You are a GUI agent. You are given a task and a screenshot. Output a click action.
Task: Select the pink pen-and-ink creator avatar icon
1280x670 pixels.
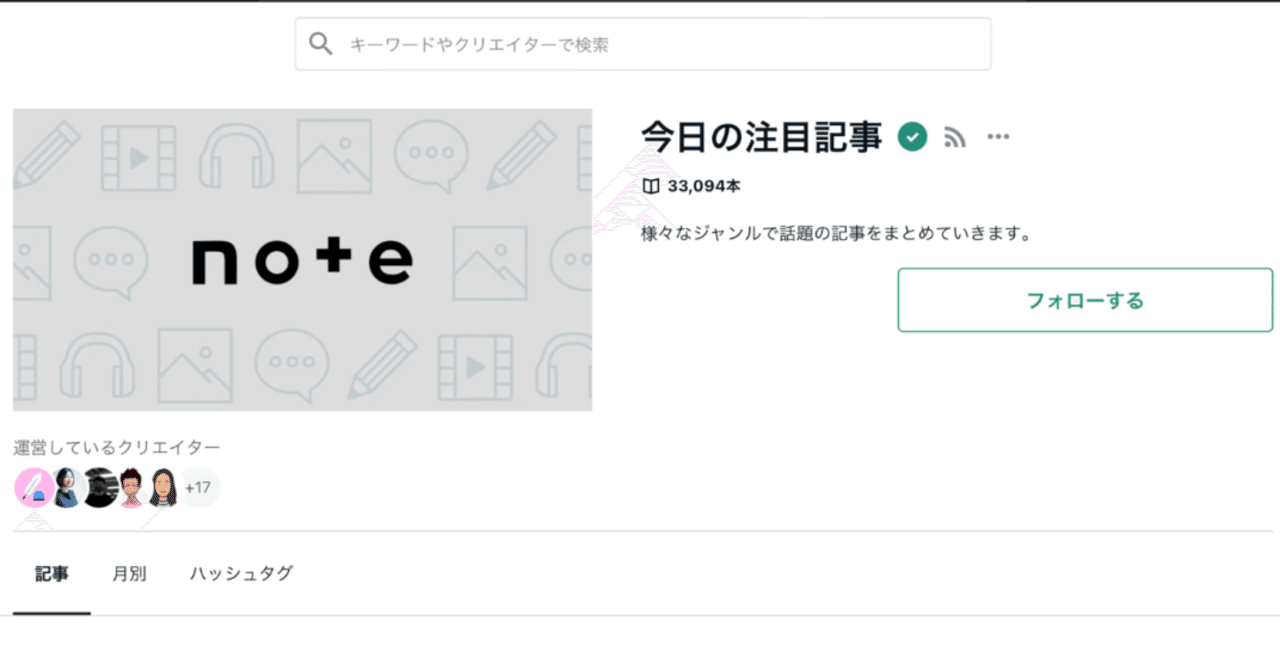(x=33, y=487)
